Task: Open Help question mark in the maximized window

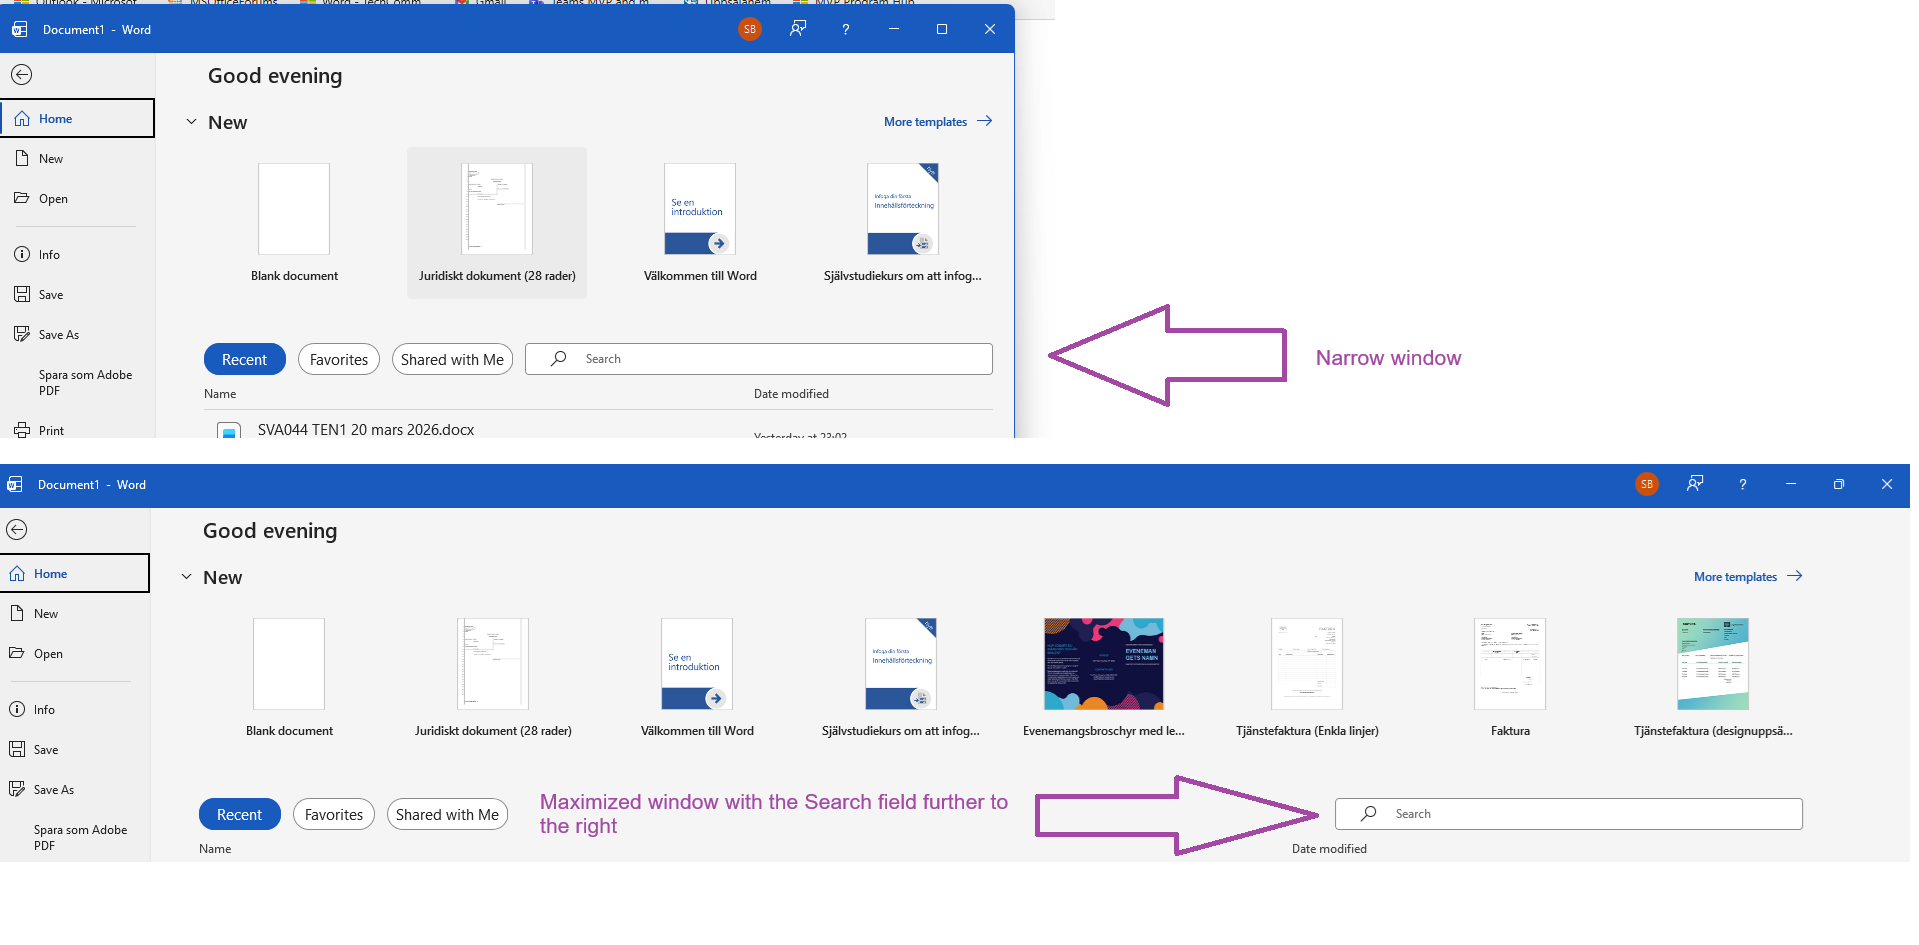Action: pyautogui.click(x=1742, y=485)
